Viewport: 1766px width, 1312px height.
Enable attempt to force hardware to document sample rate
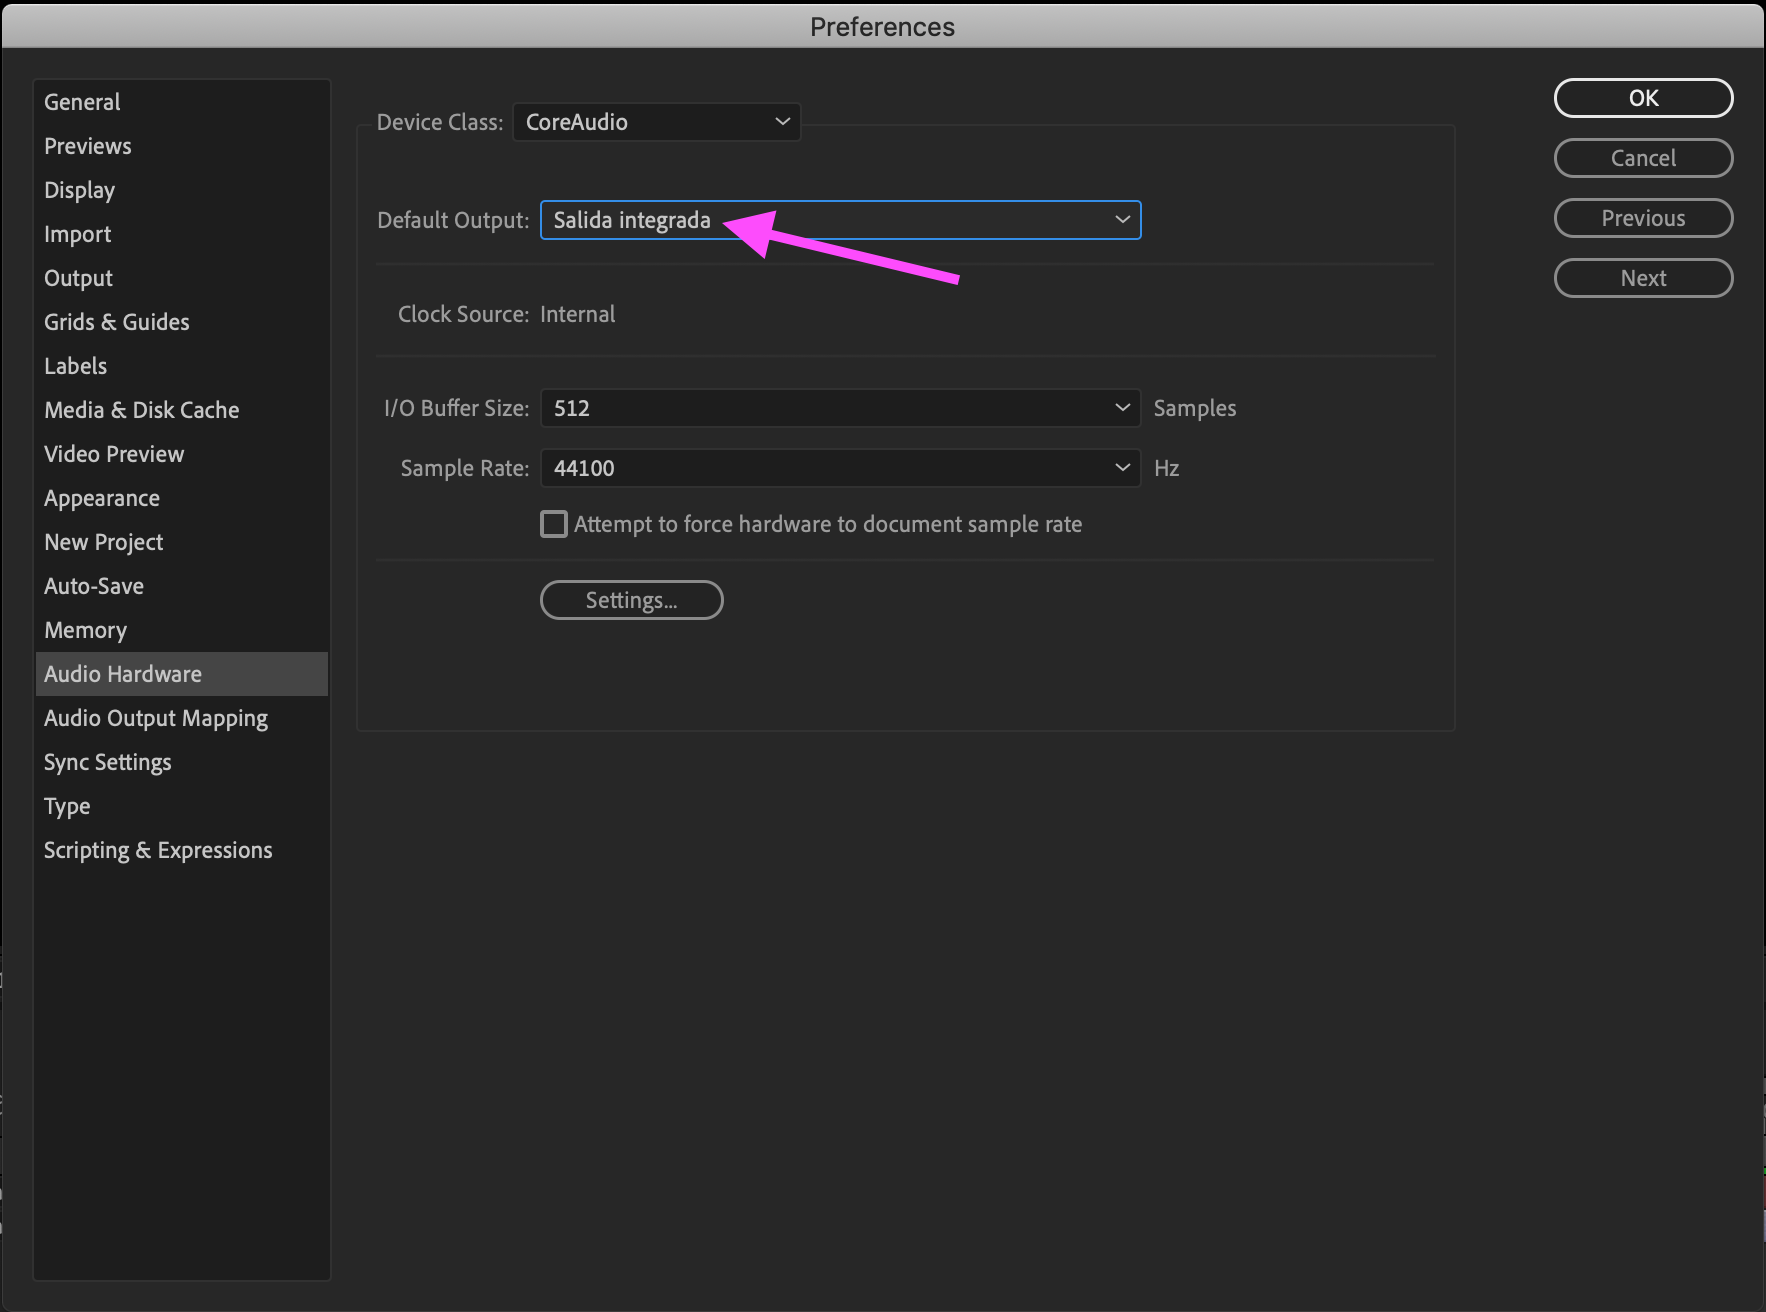tap(553, 523)
